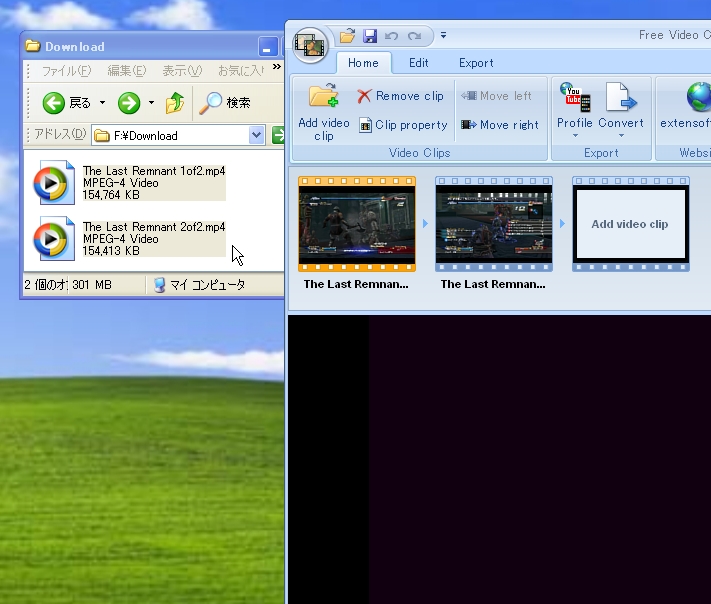This screenshot has height=604, width=711.
Task: Click the Redo arrow icon
Action: coord(414,35)
